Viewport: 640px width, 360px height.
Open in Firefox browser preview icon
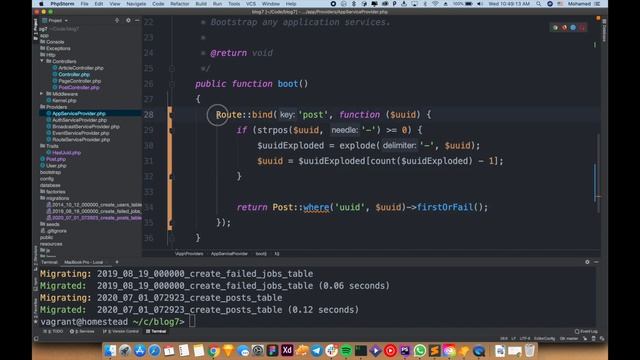(564, 27)
